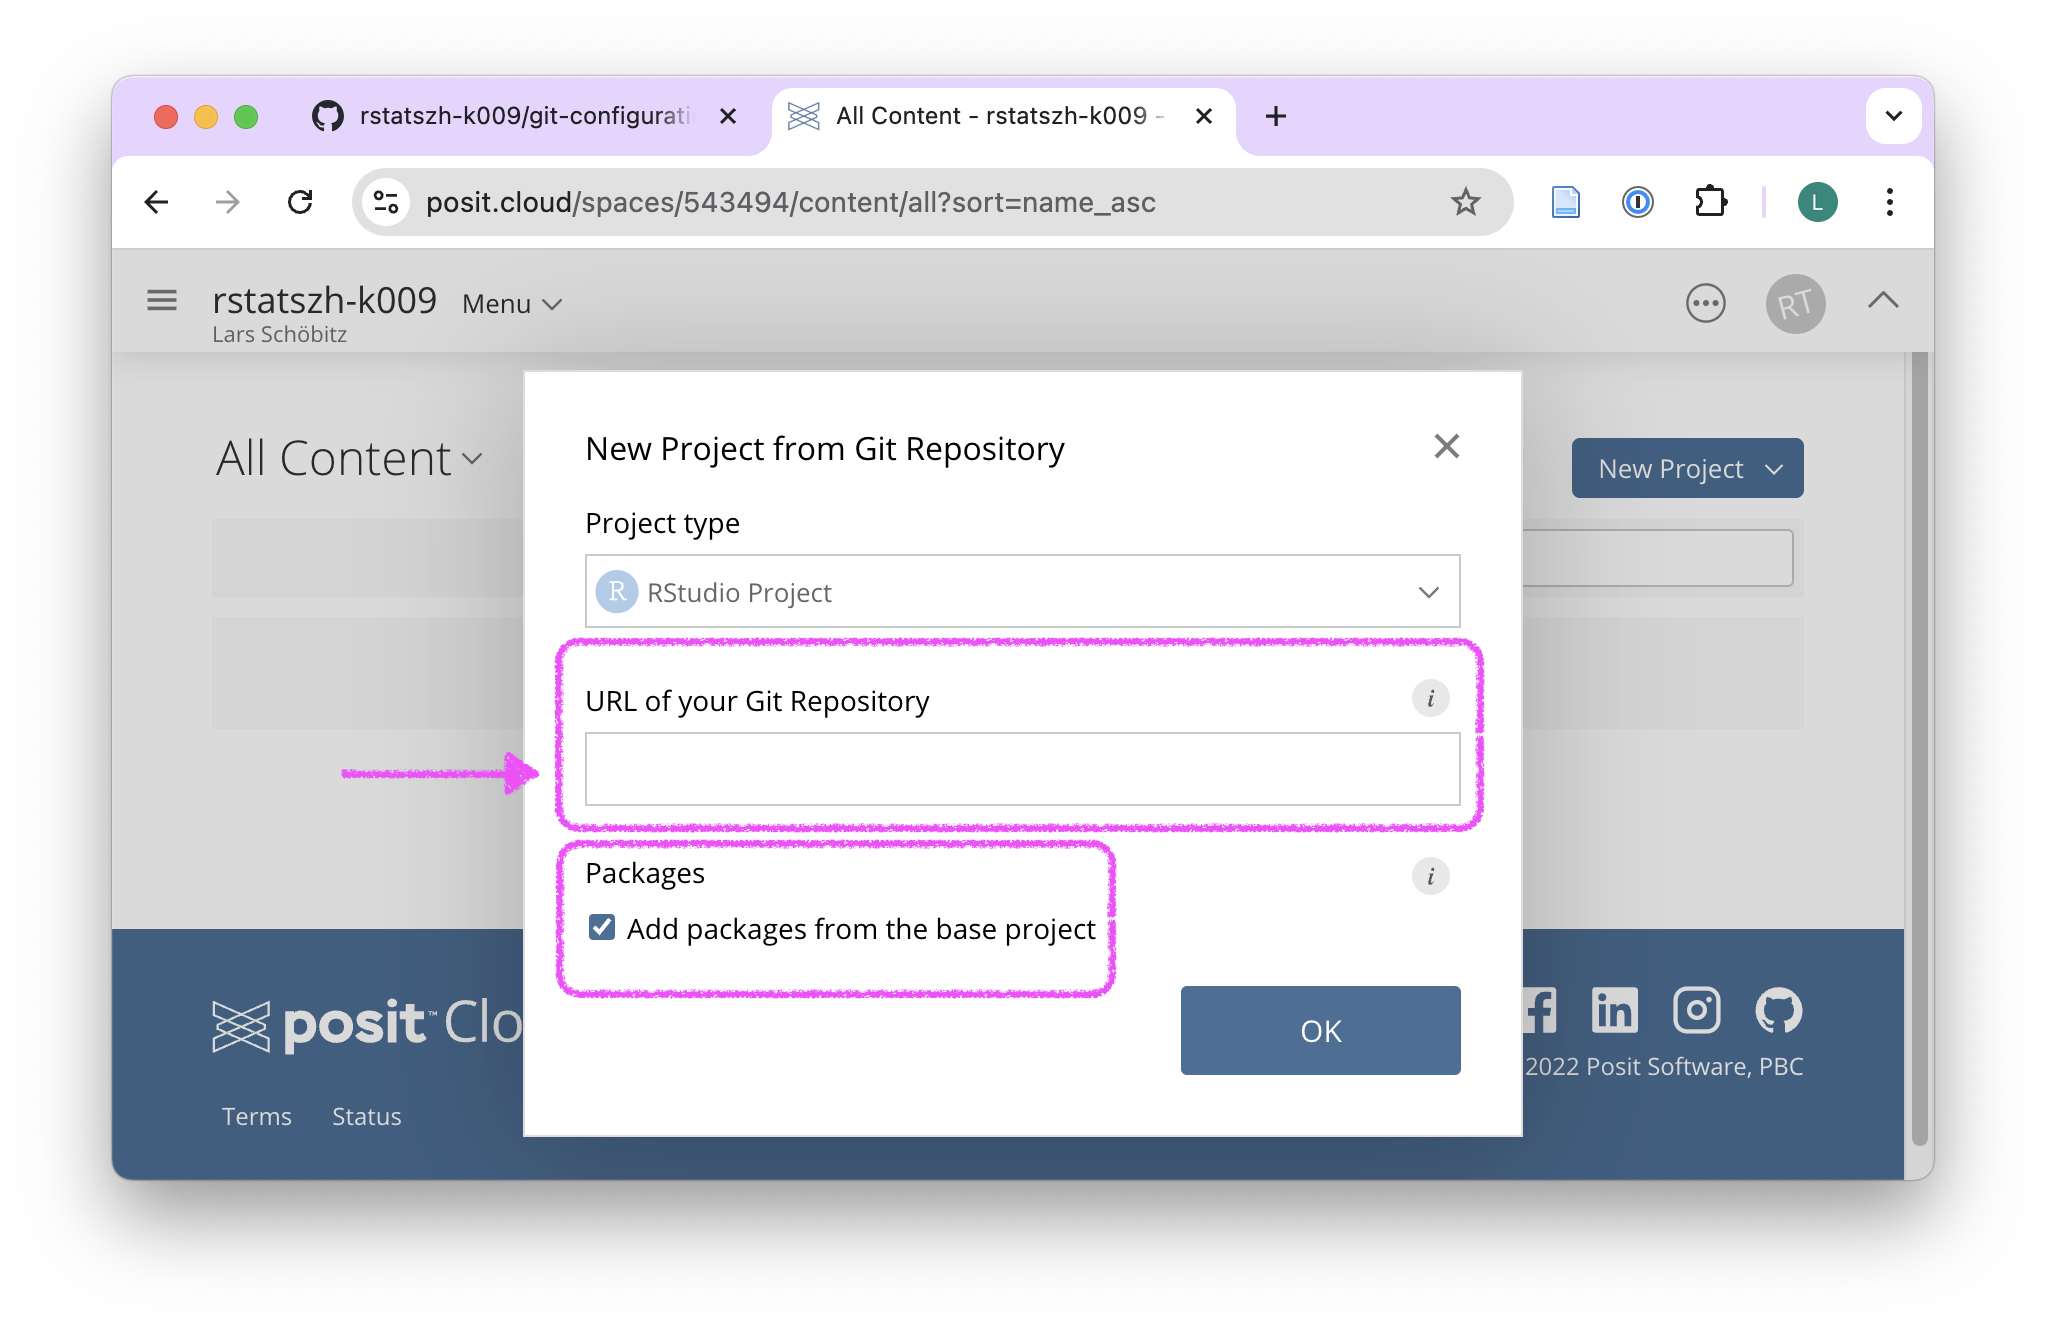Screen dimensions: 2046x1328
Task: Open the Terms link in footer
Action: [x=256, y=1116]
